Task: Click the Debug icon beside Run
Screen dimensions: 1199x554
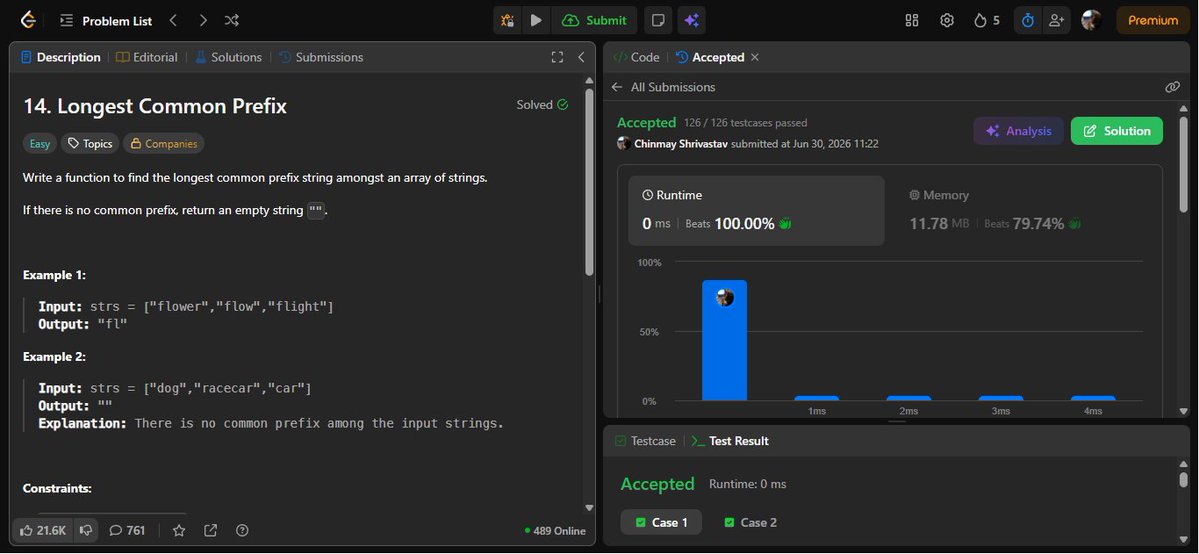Action: pos(507,21)
